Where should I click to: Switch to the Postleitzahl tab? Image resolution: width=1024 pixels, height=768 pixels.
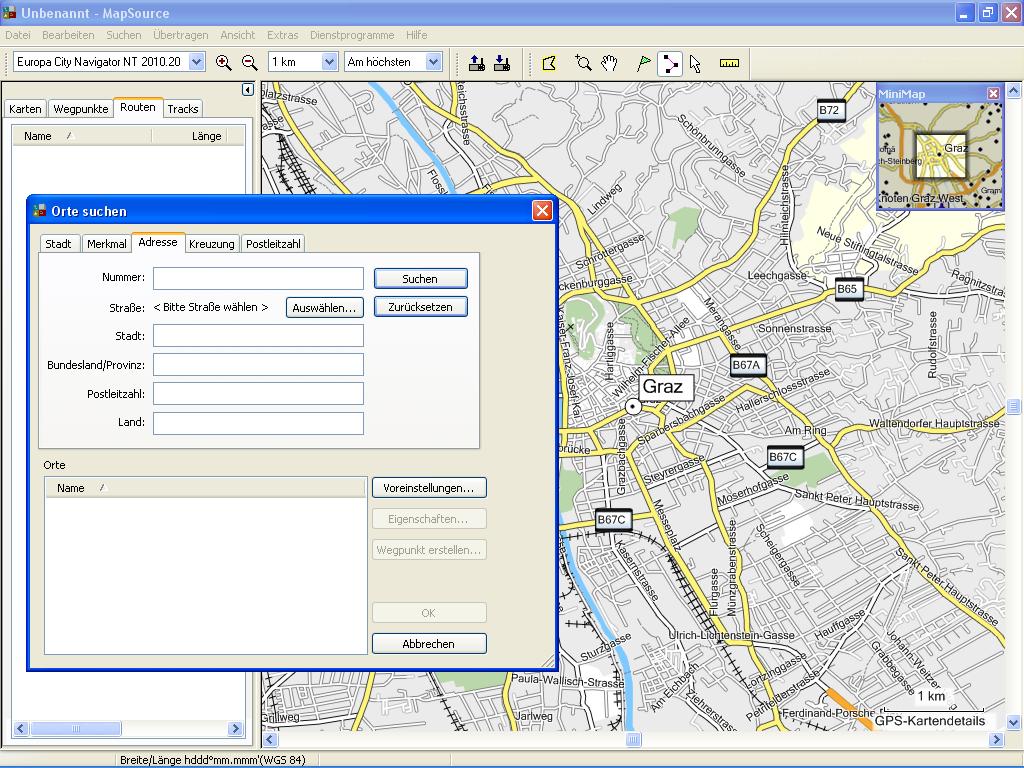click(273, 244)
